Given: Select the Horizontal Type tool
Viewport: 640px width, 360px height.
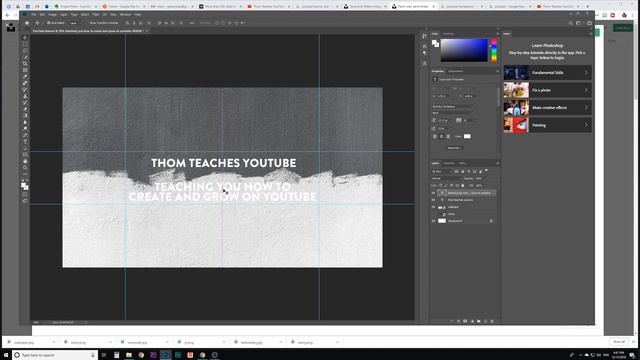Looking at the screenshot, I should (25, 142).
